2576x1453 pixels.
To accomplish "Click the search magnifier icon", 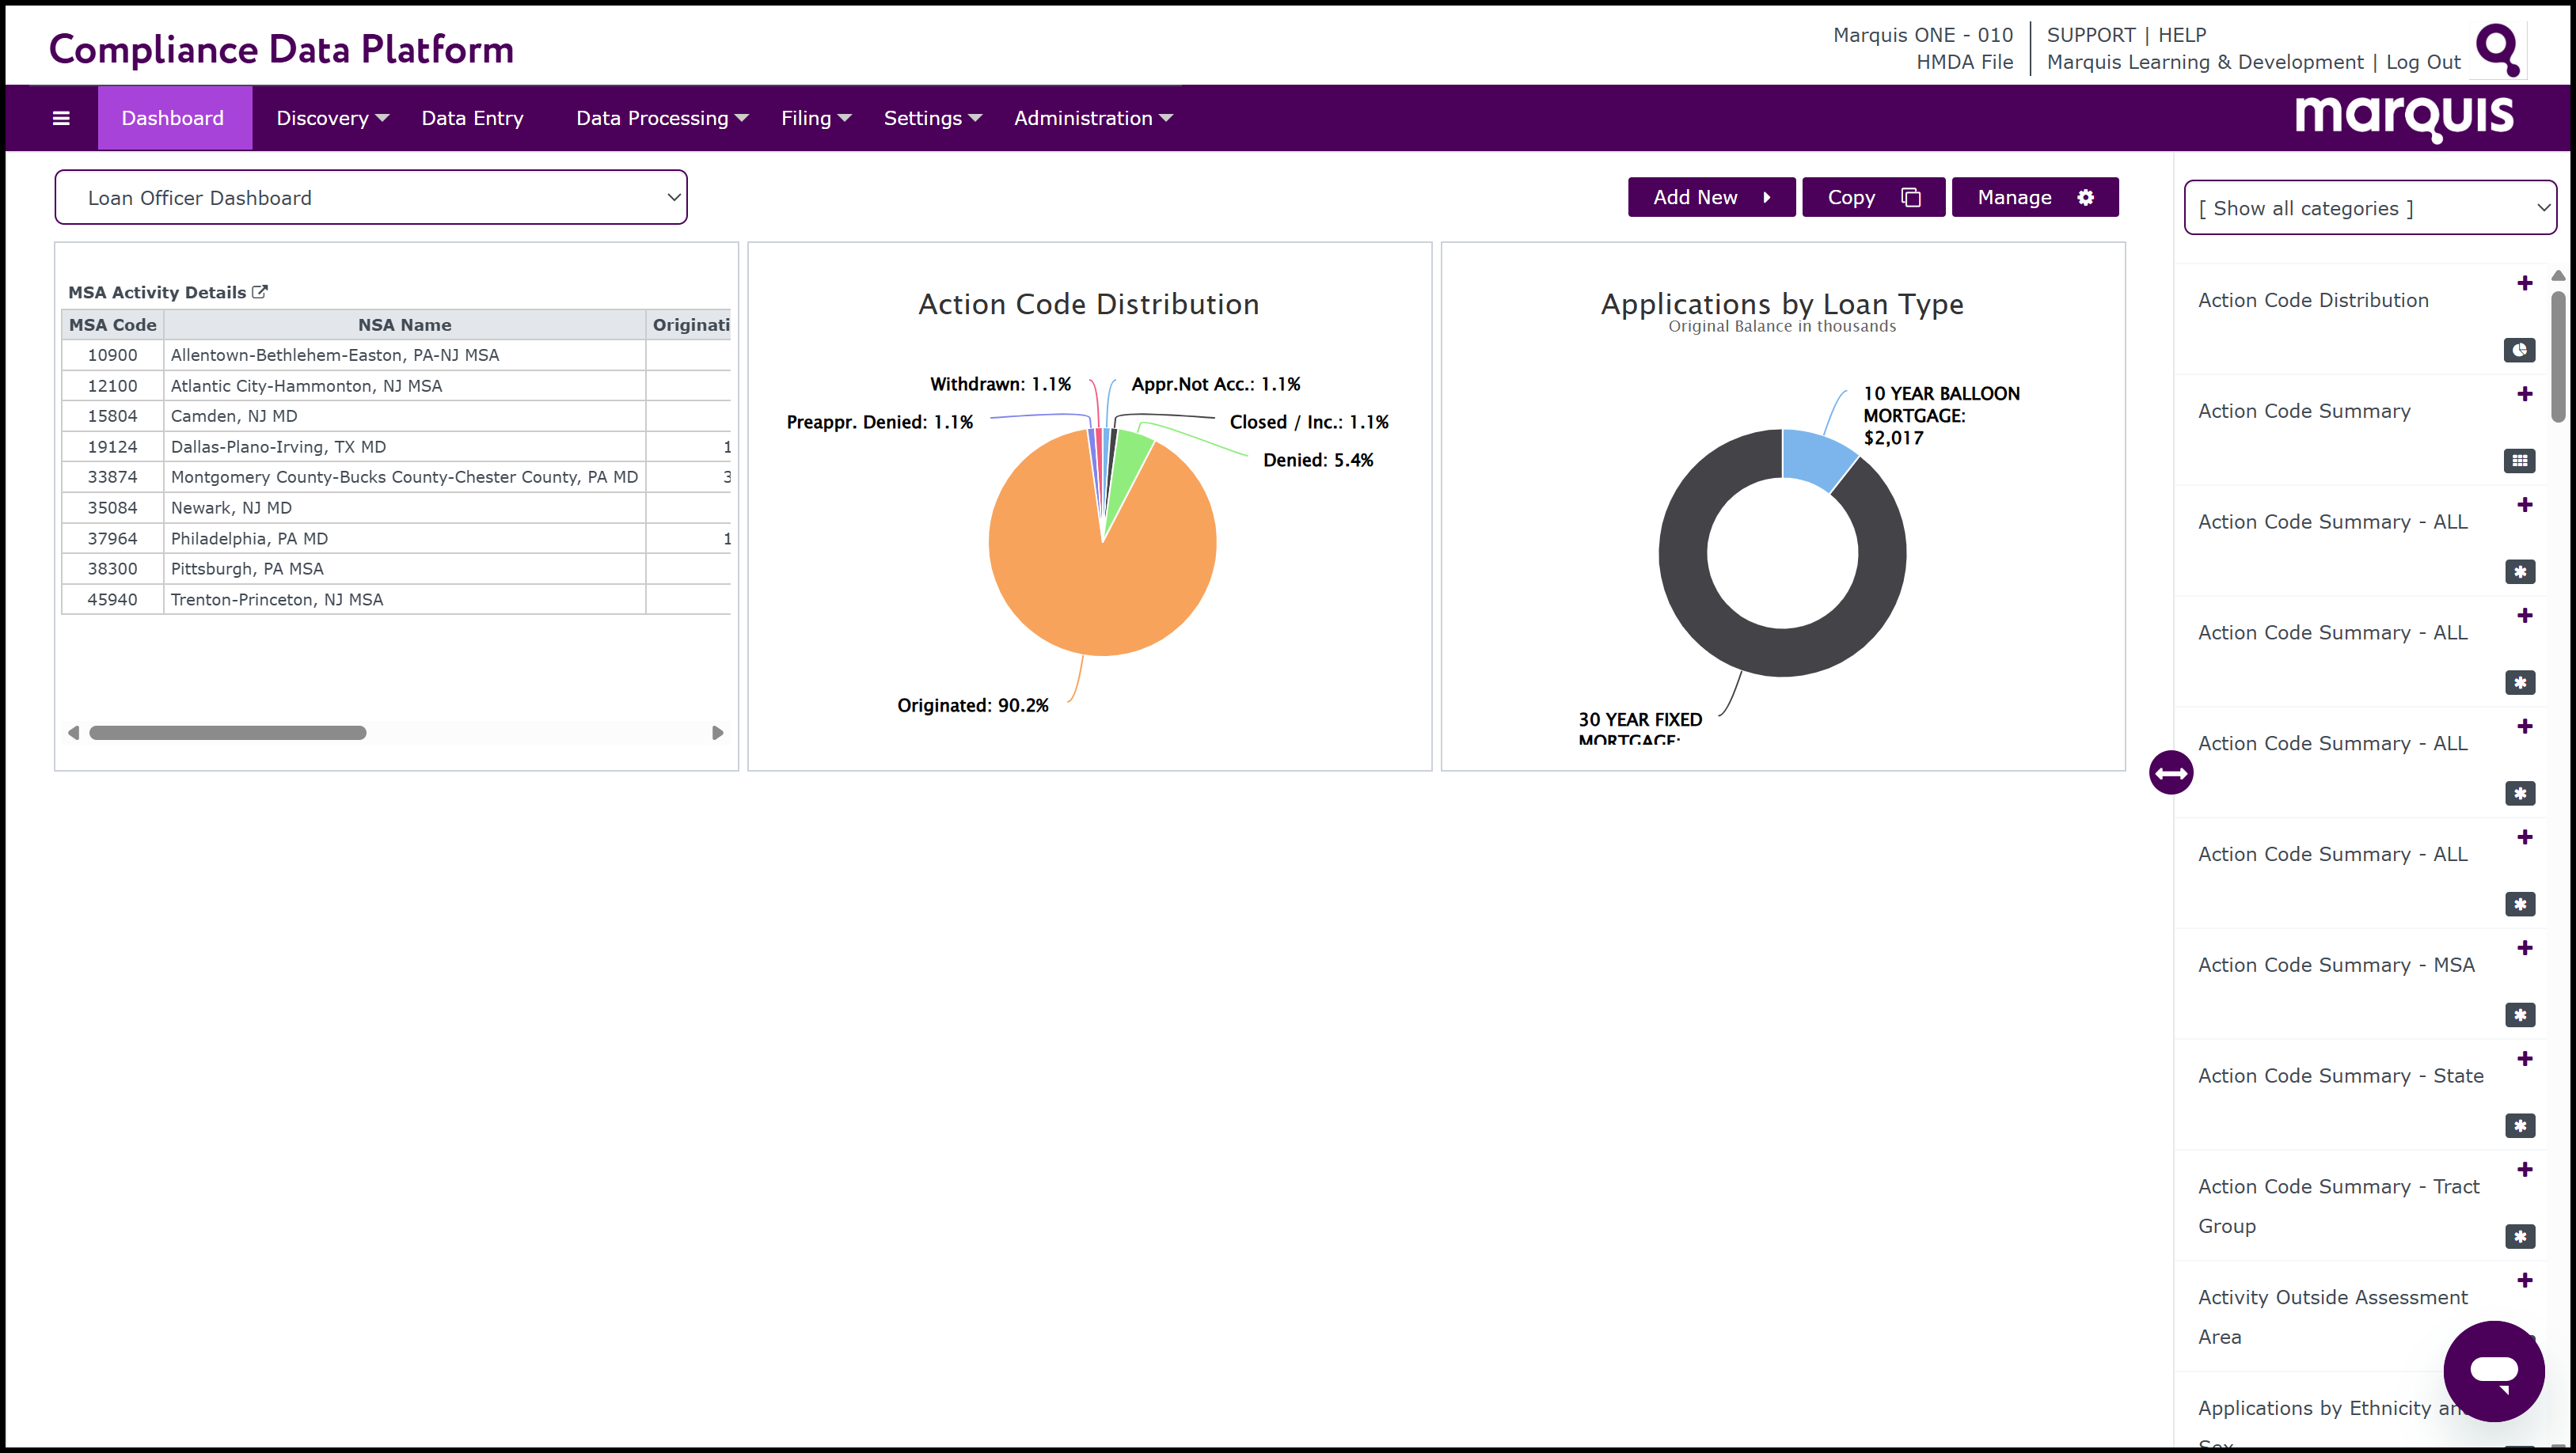I will pos(2498,49).
